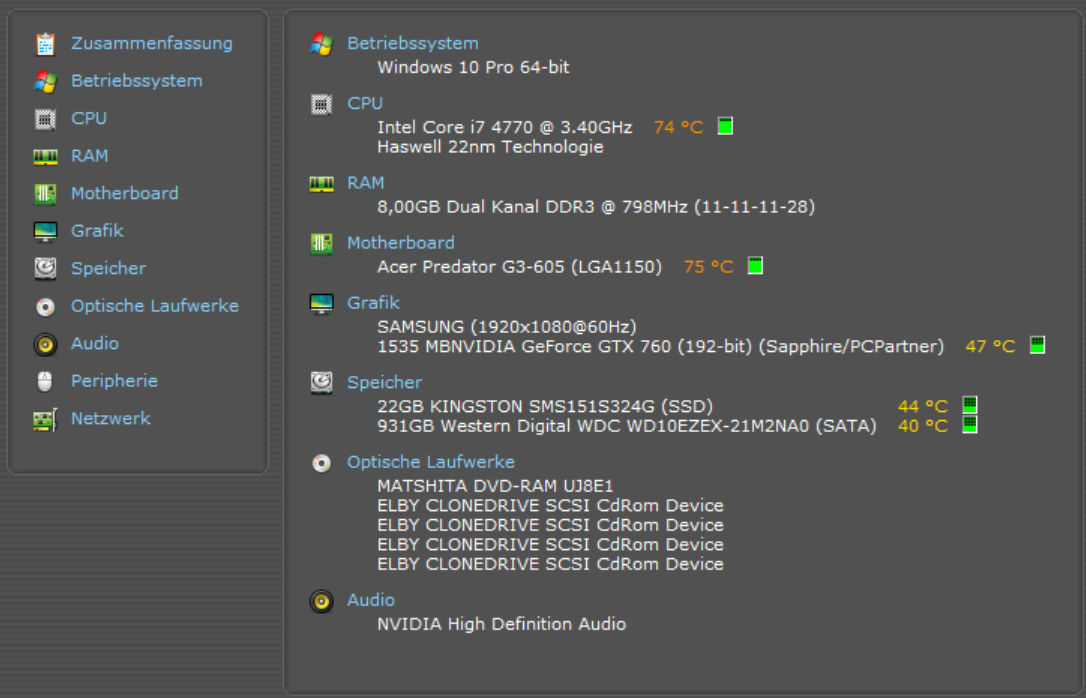Click the Grafik heading link in summary
This screenshot has width=1086, height=698.
[x=373, y=303]
